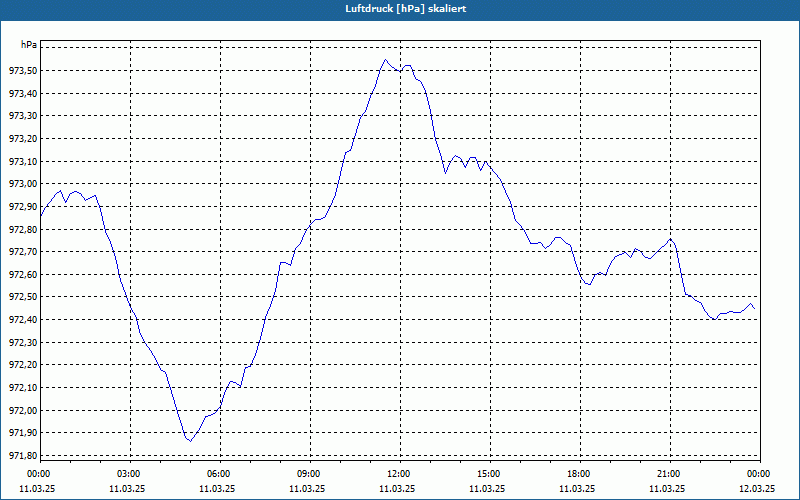Click the 00:00 time label dated 12.03.25
Image resolution: width=800 pixels, height=500 pixels.
[x=759, y=474]
